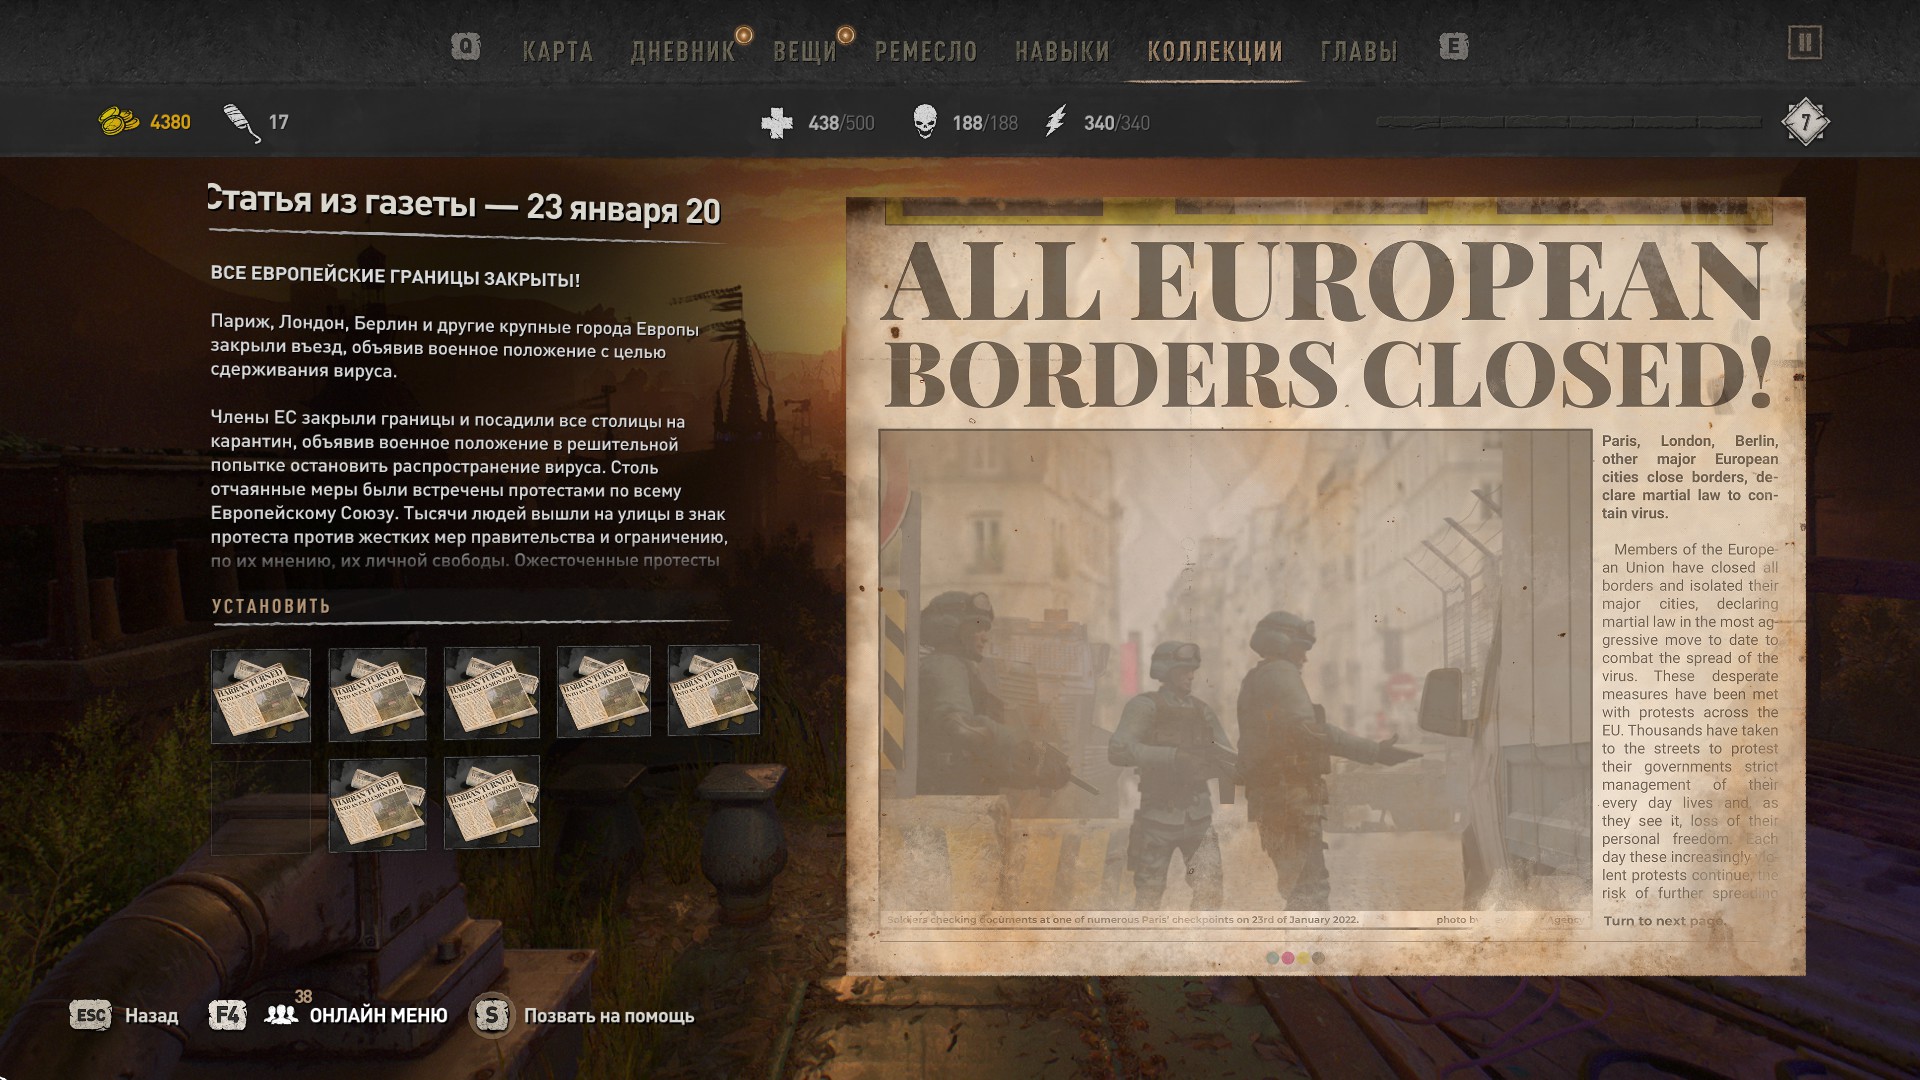Open the Навыки tab
The width and height of the screenshot is (1920, 1080).
pyautogui.click(x=1062, y=51)
